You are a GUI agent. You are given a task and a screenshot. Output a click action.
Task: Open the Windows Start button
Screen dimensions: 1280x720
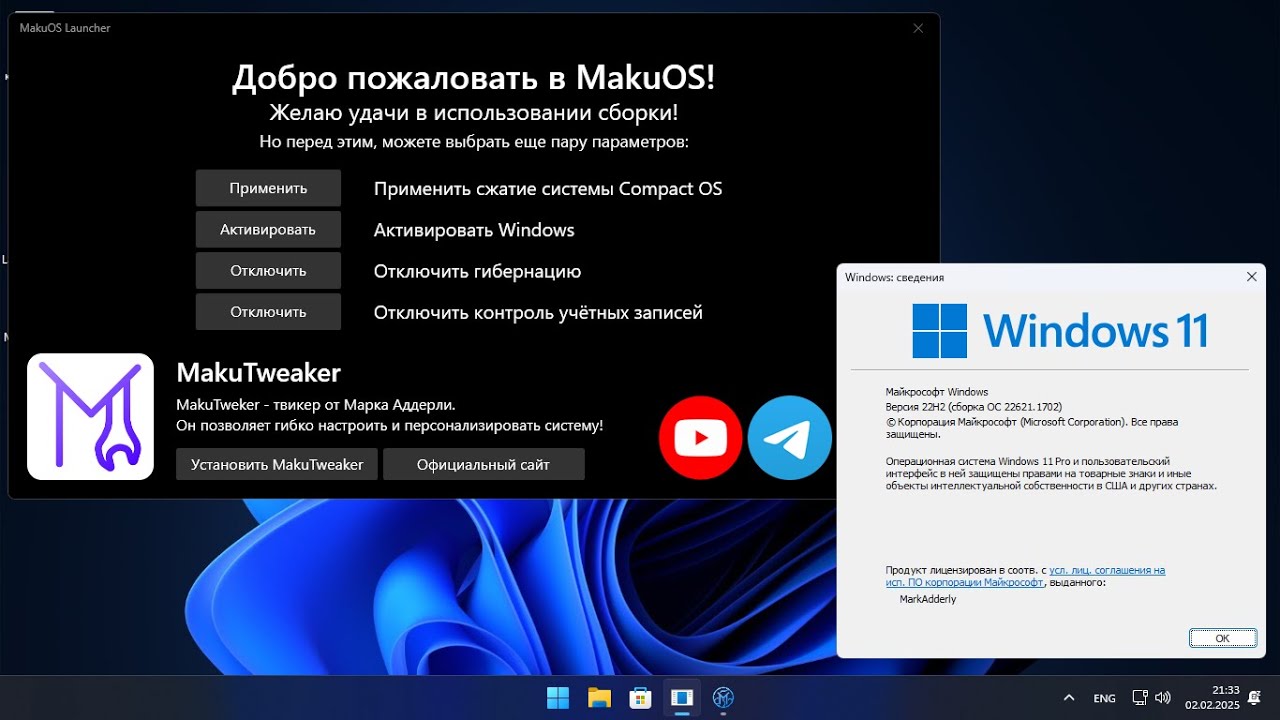(558, 698)
